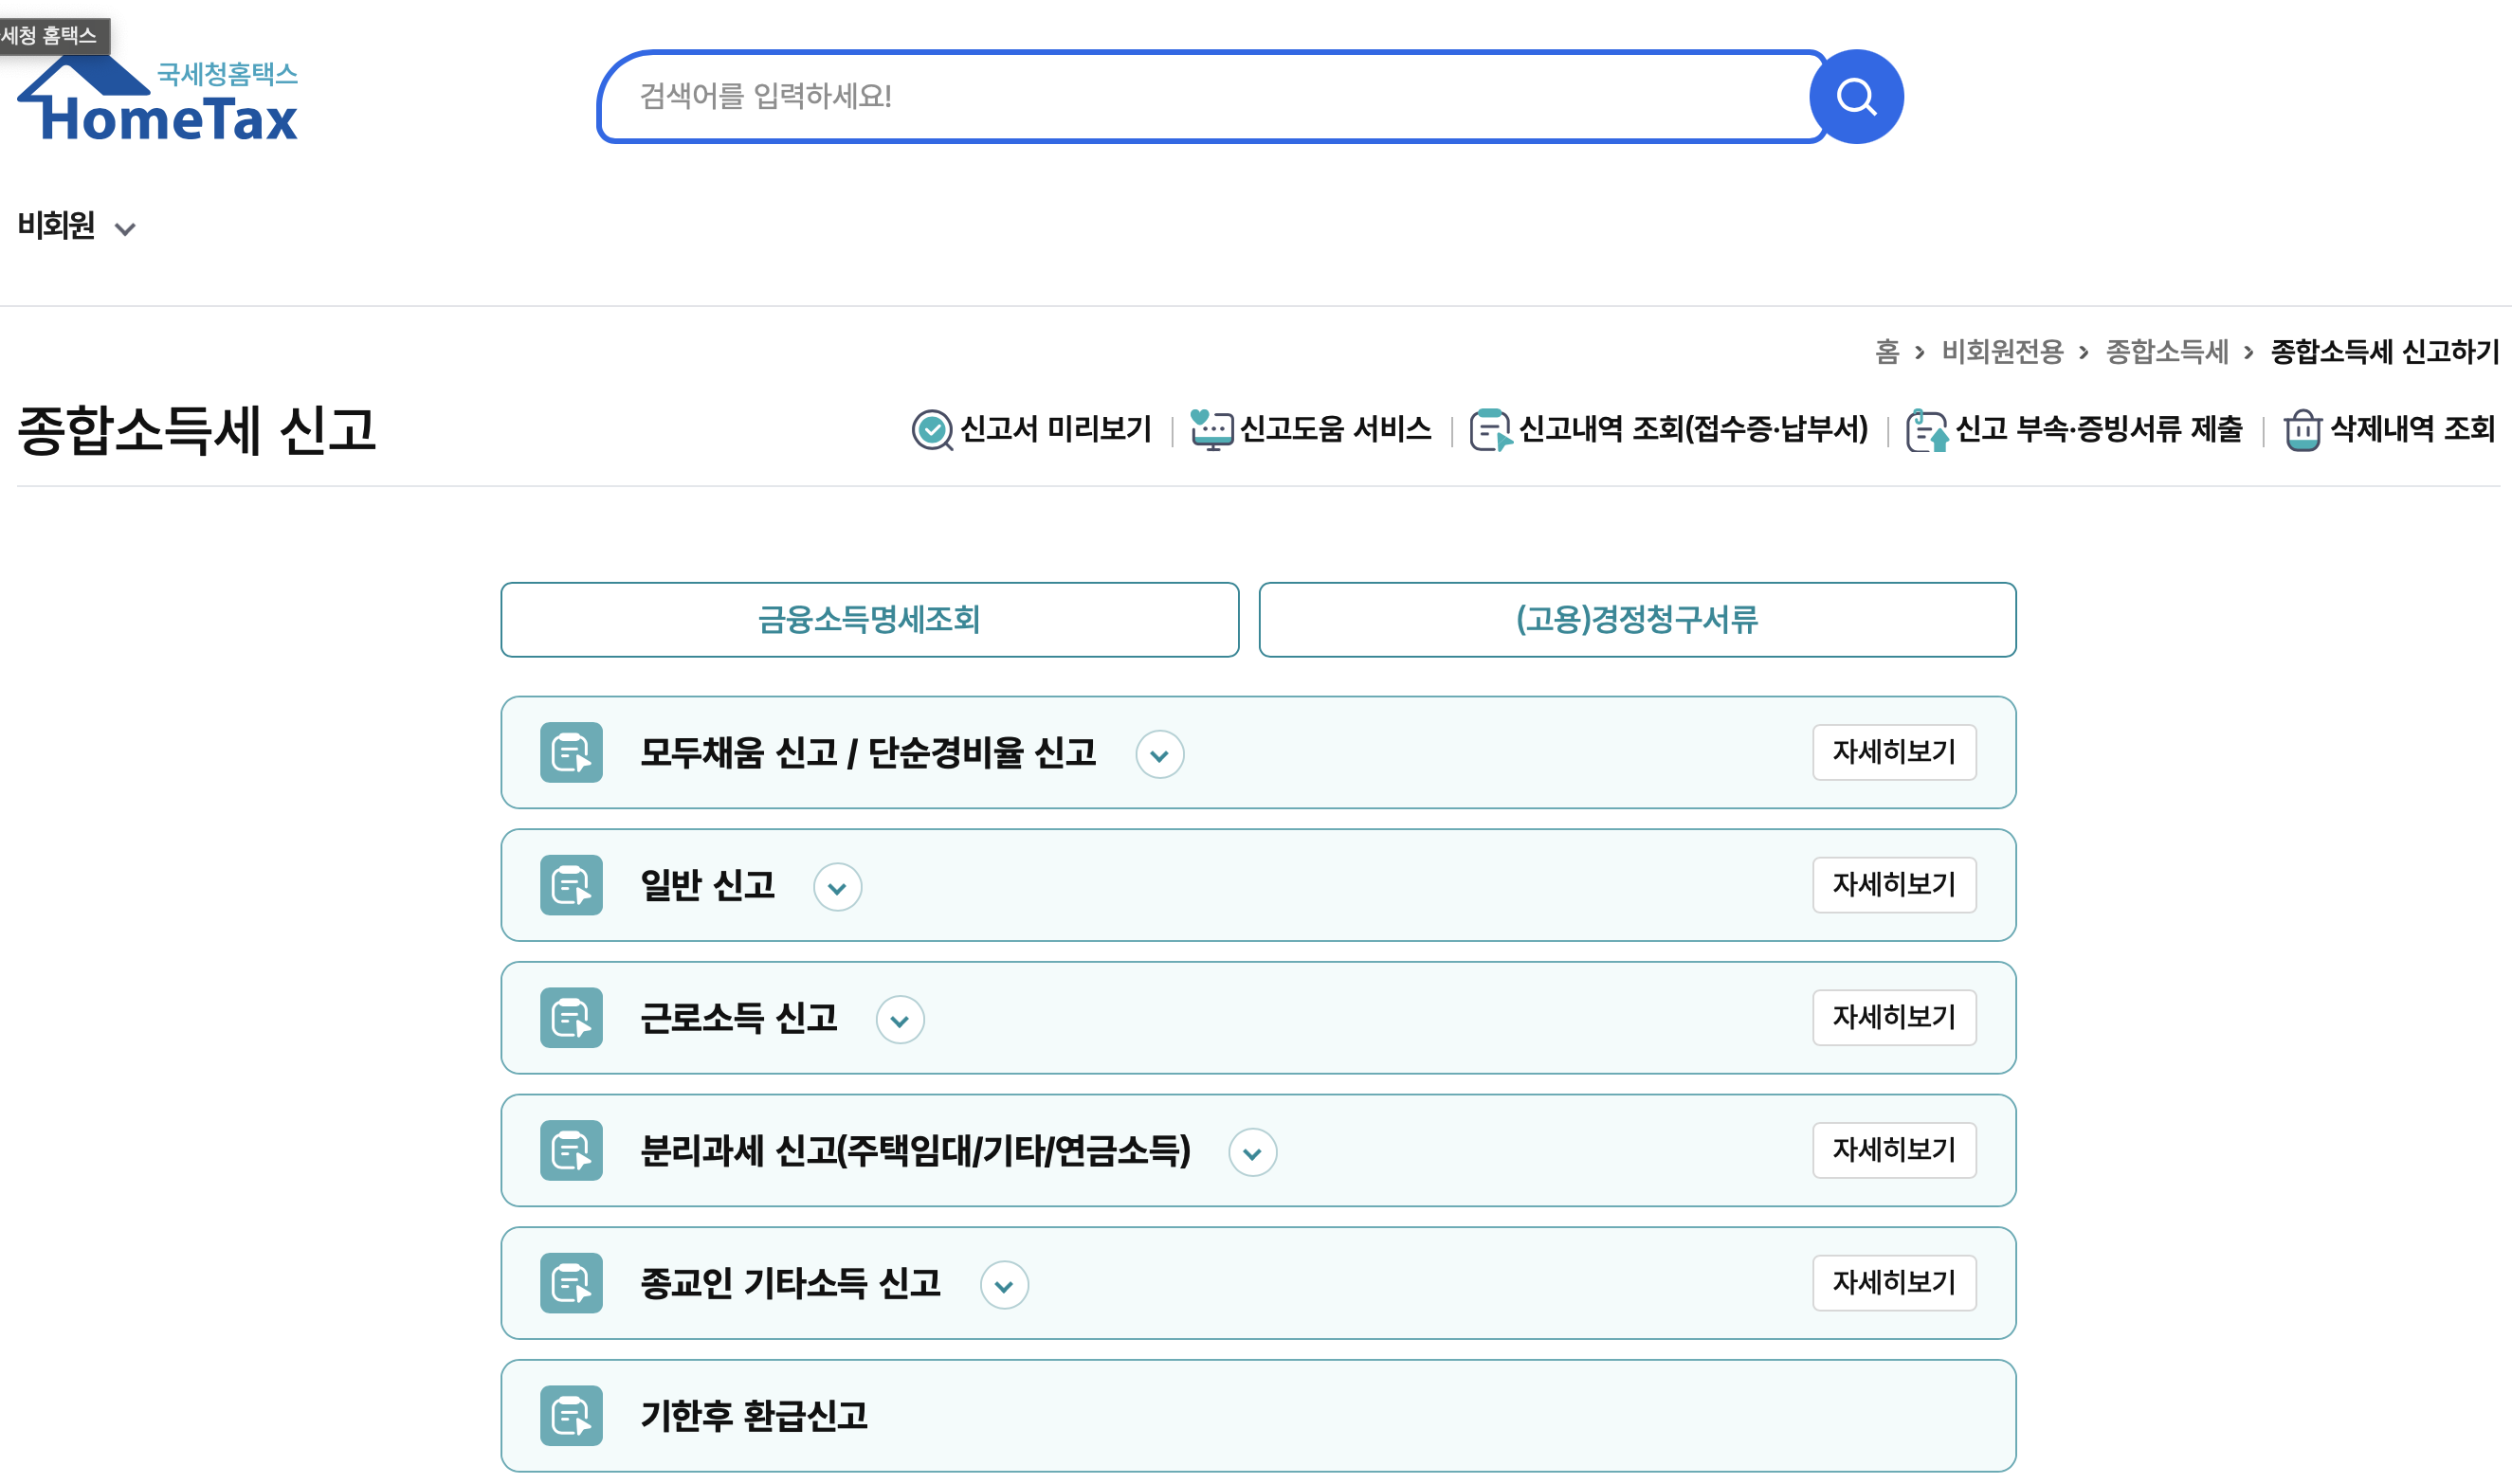The image size is (2512, 1484).
Task: Click the 신고서 미리보기 checkmark icon
Action: [932, 430]
